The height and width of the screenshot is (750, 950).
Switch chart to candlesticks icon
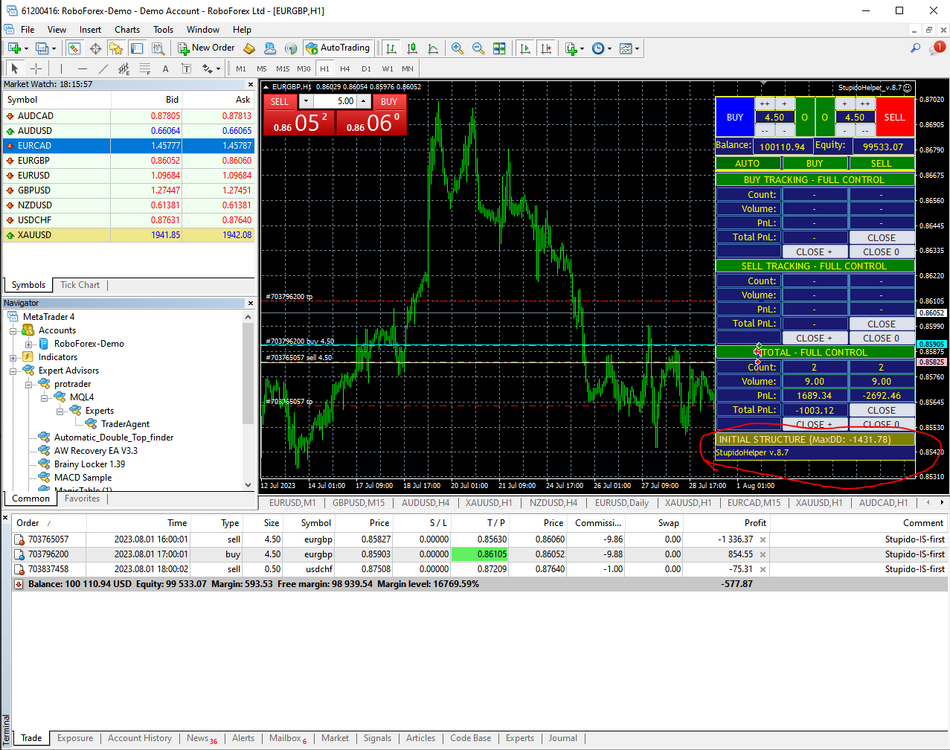412,48
